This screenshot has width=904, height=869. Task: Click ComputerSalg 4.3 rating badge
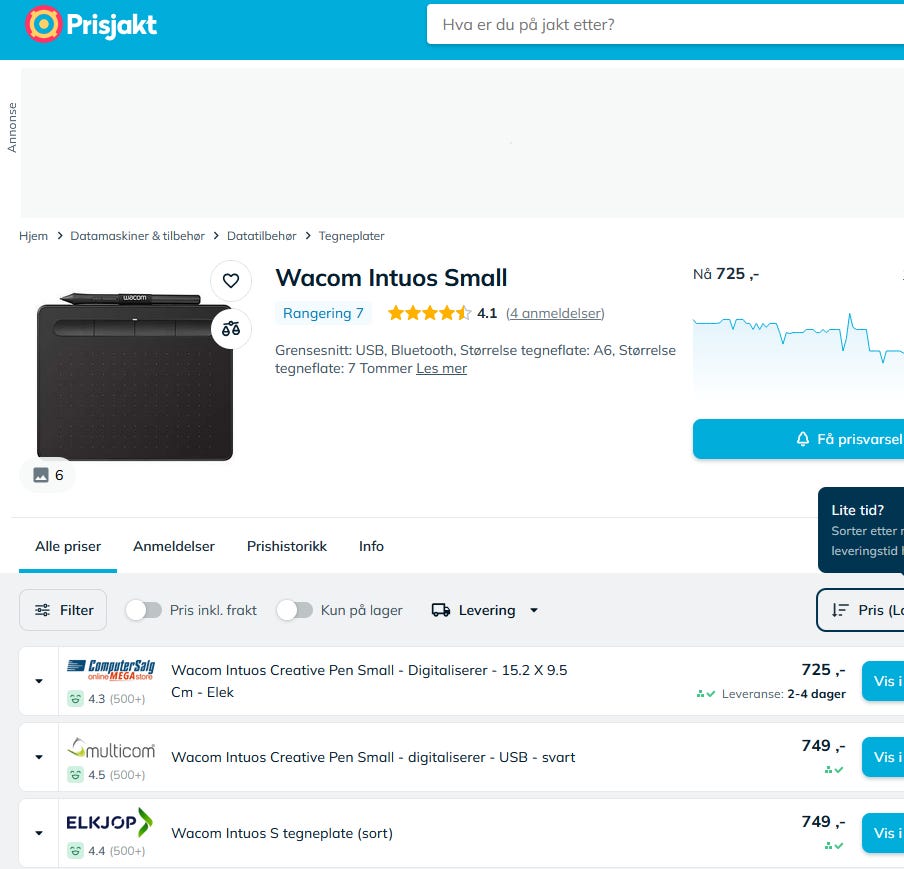[x=106, y=699]
